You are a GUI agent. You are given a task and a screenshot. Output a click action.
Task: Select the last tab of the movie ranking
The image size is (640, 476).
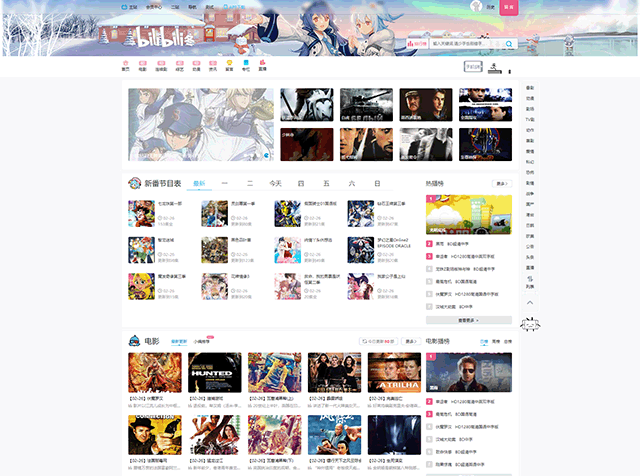pyautogui.click(x=508, y=341)
